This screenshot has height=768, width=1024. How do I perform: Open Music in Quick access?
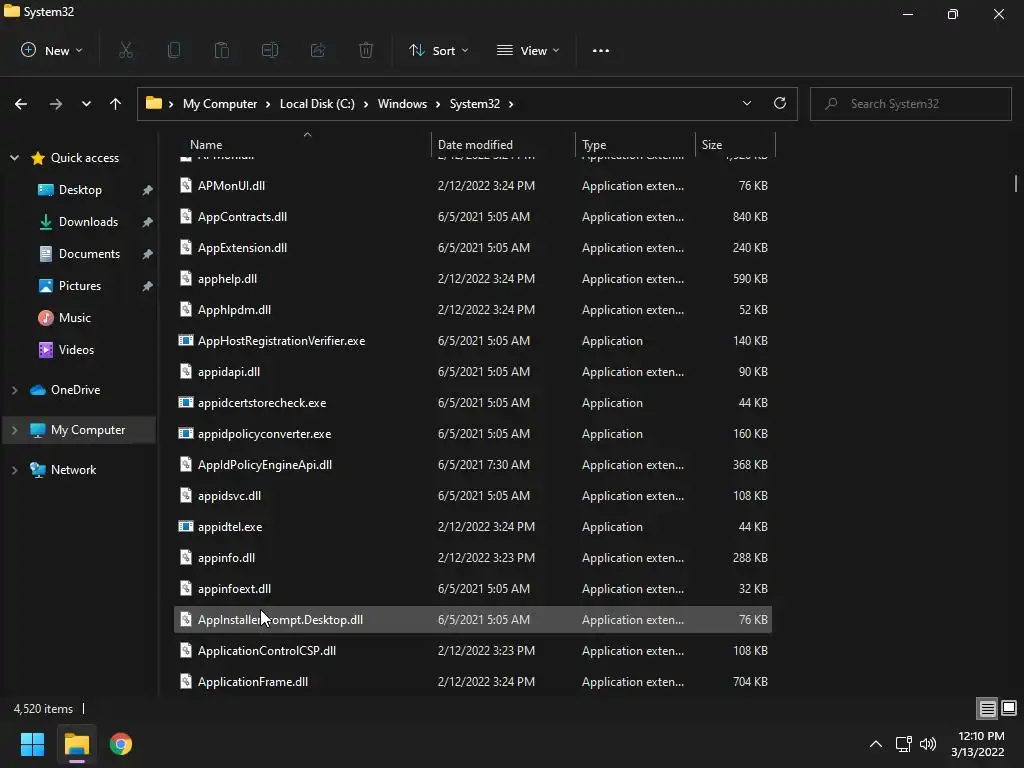tap(74, 317)
